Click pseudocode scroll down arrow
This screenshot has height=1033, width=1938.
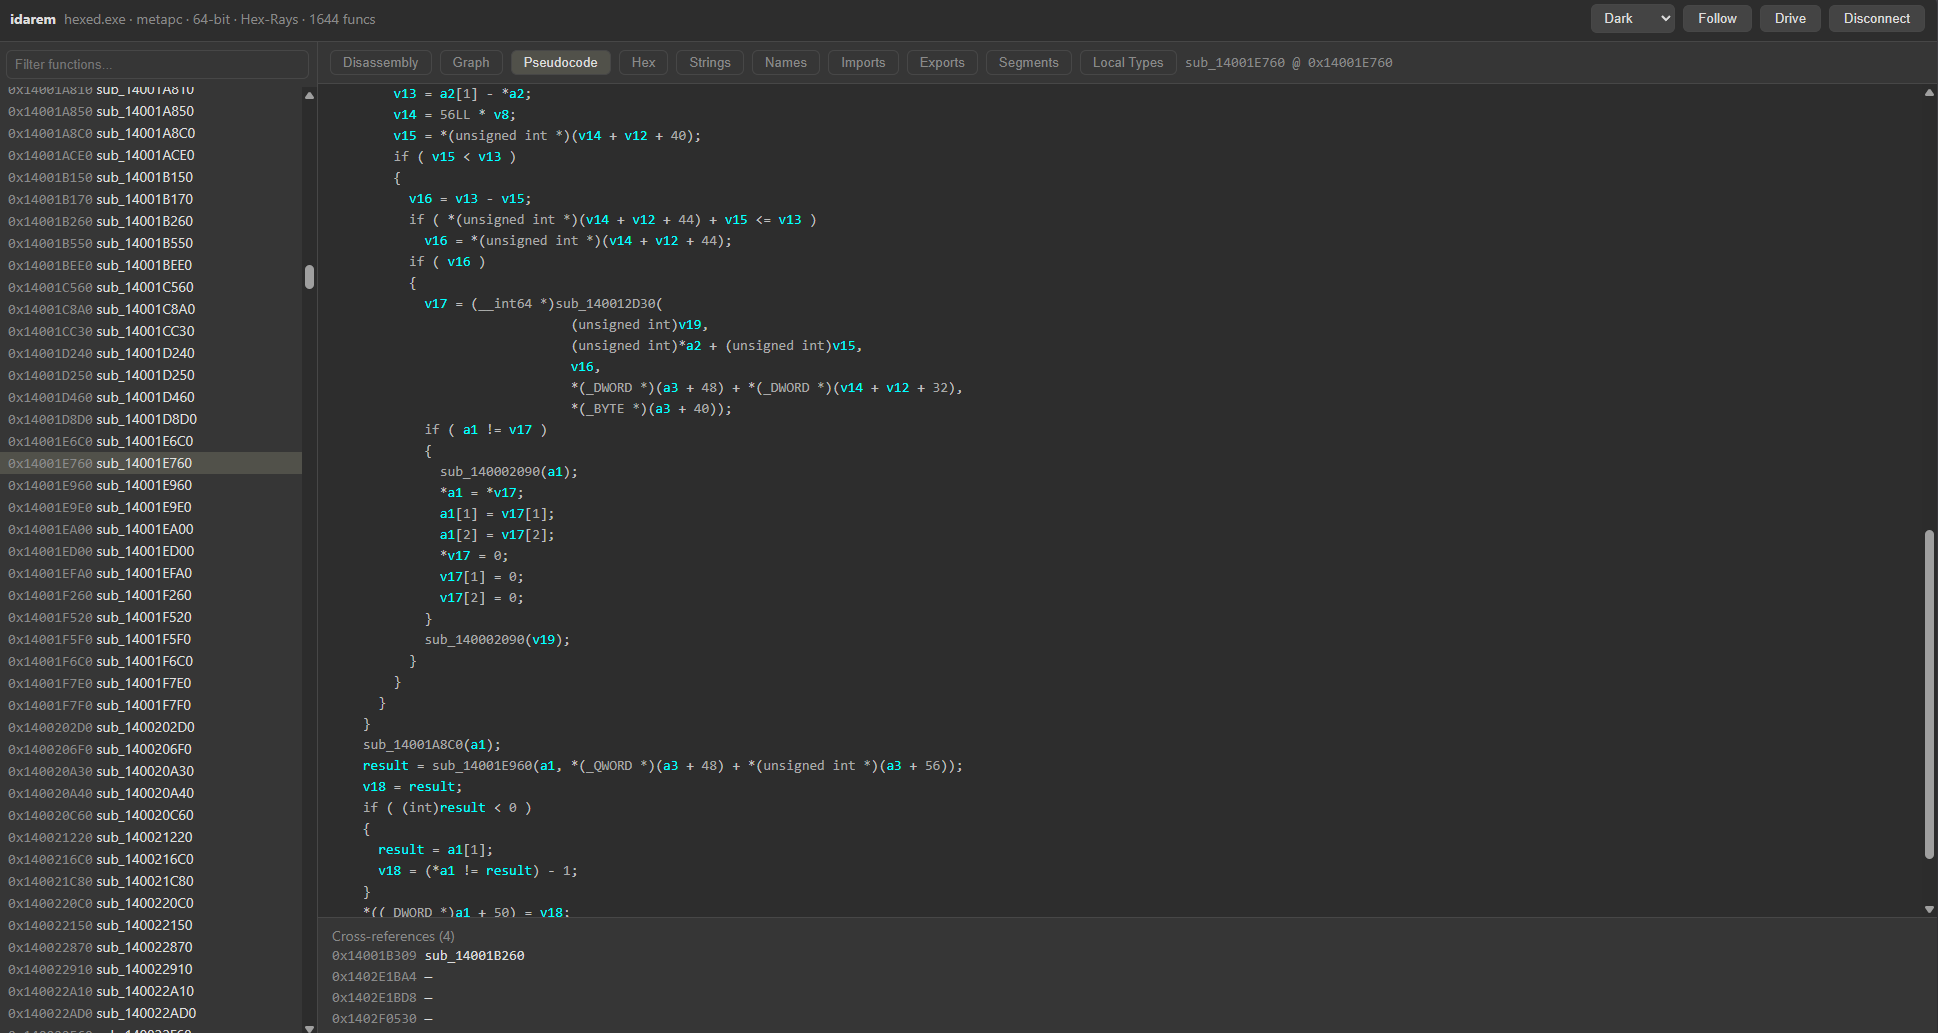[x=1929, y=909]
